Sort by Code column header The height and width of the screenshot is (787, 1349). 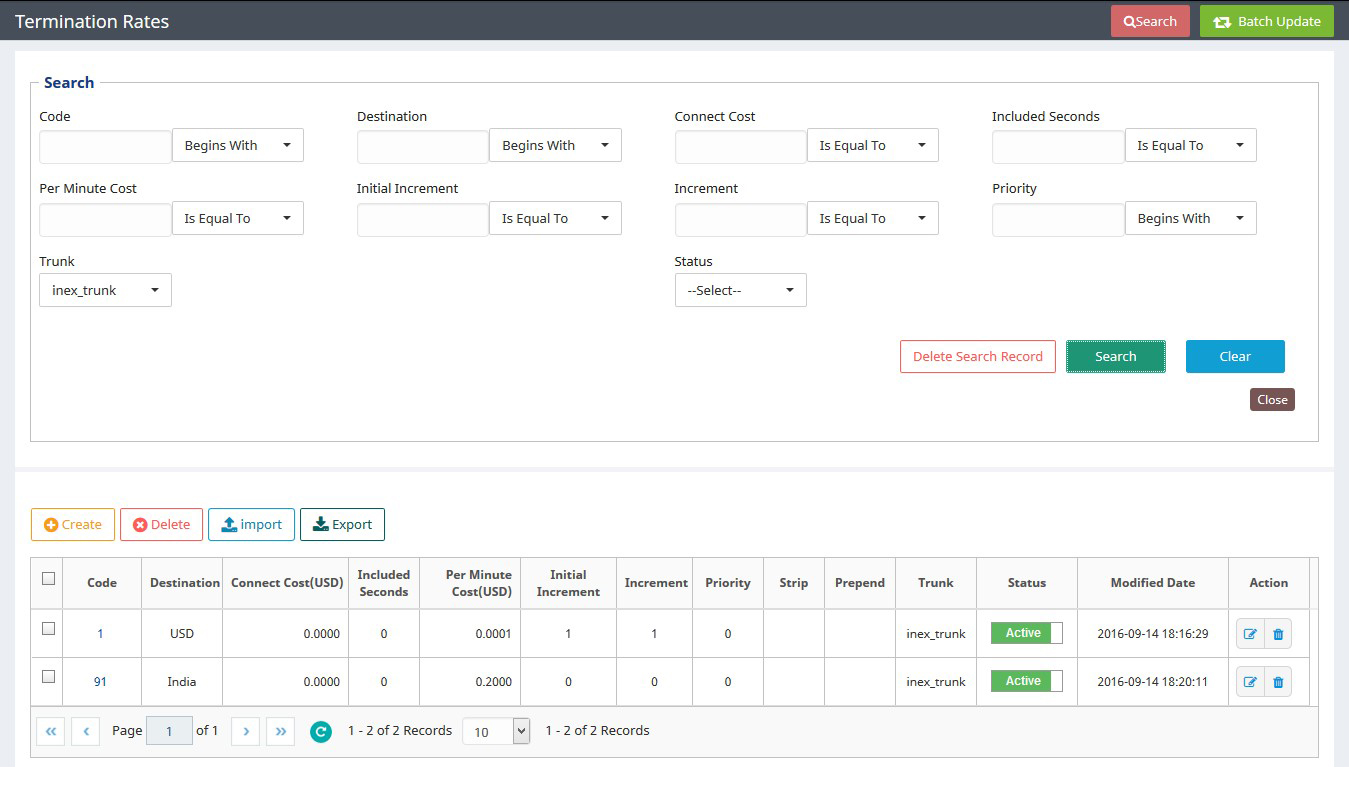(102, 583)
